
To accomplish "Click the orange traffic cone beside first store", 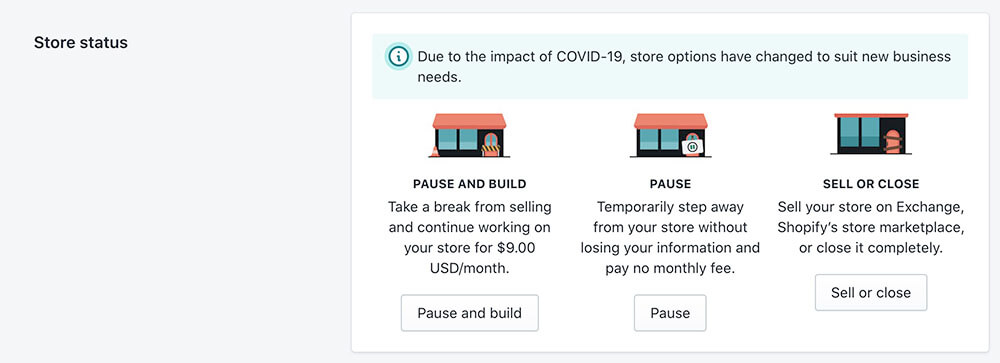I will [x=436, y=151].
